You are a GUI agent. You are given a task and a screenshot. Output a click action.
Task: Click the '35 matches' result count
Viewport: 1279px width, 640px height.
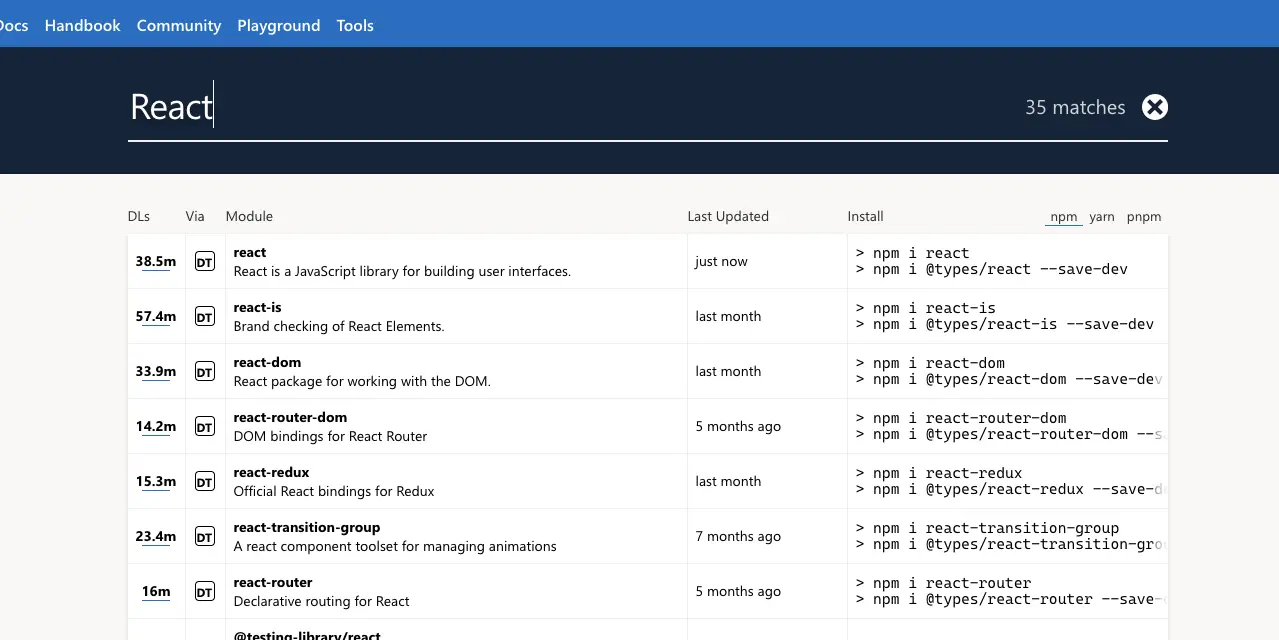(1075, 107)
